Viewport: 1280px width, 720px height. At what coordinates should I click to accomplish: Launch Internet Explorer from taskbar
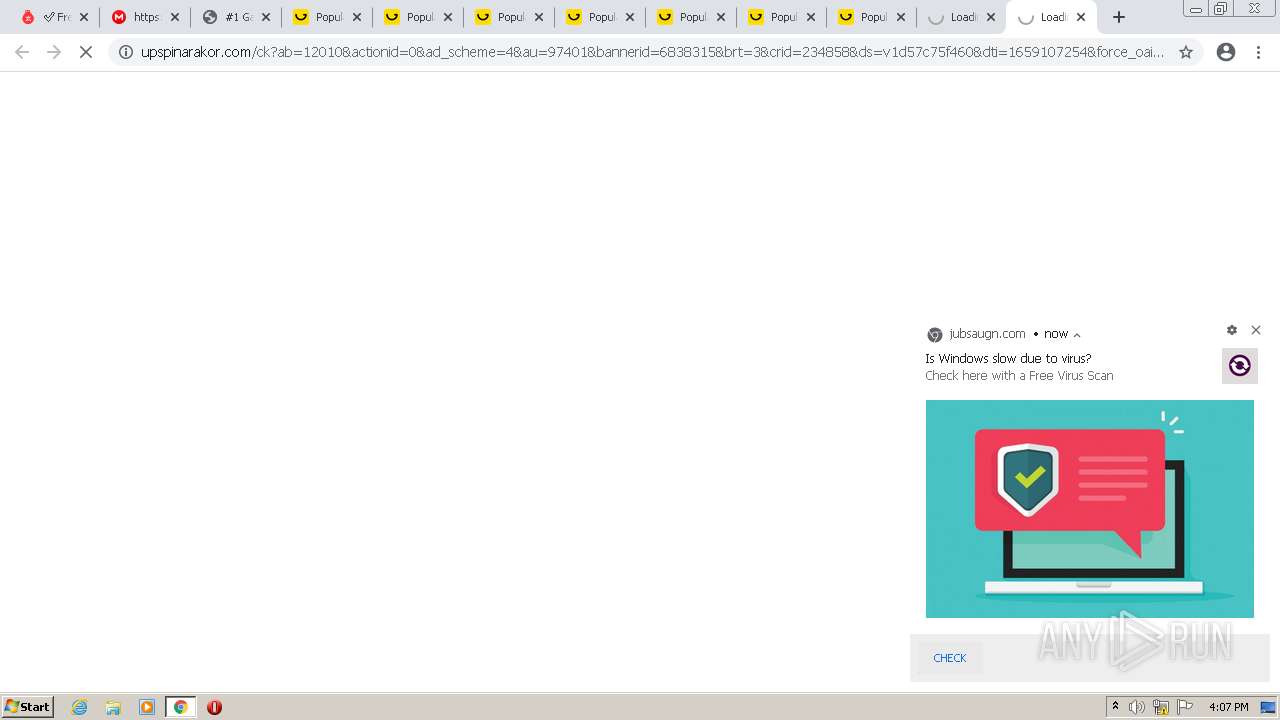80,707
